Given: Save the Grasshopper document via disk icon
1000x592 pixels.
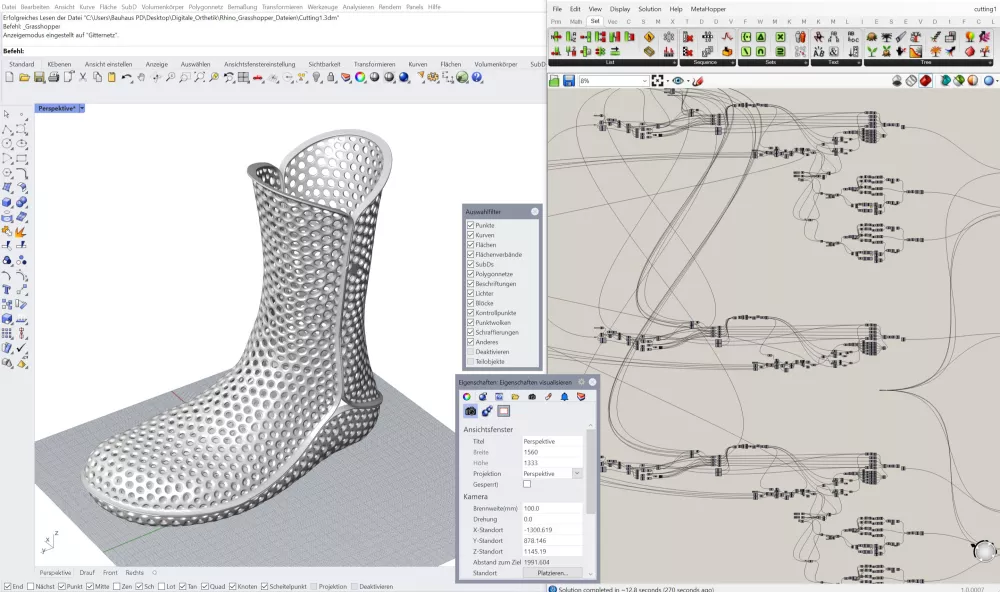Looking at the screenshot, I should (568, 81).
